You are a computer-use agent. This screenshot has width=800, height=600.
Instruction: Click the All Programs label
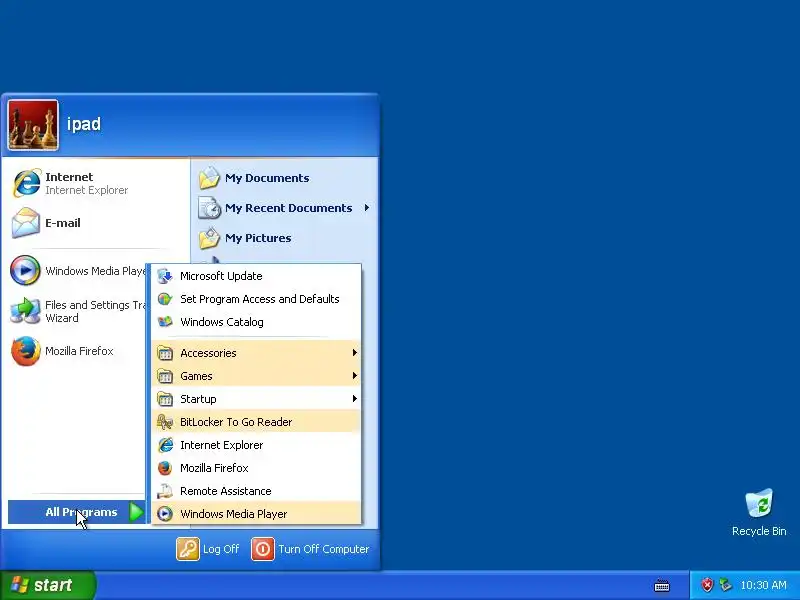81,512
